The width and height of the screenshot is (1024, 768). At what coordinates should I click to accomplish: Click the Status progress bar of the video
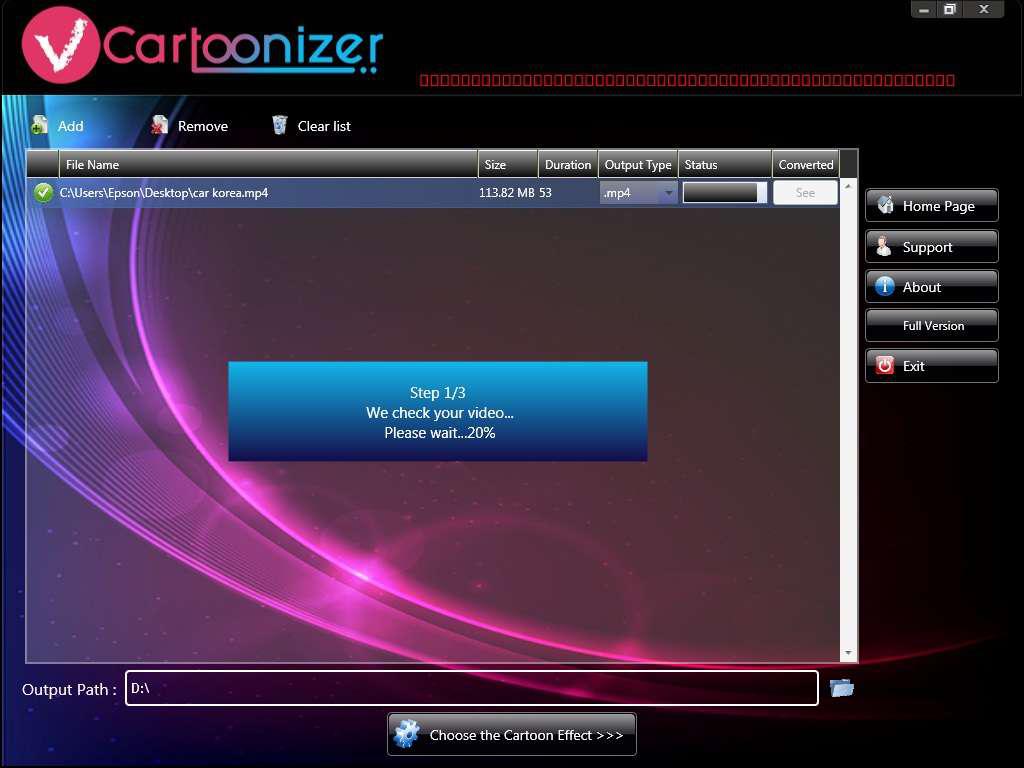point(723,192)
